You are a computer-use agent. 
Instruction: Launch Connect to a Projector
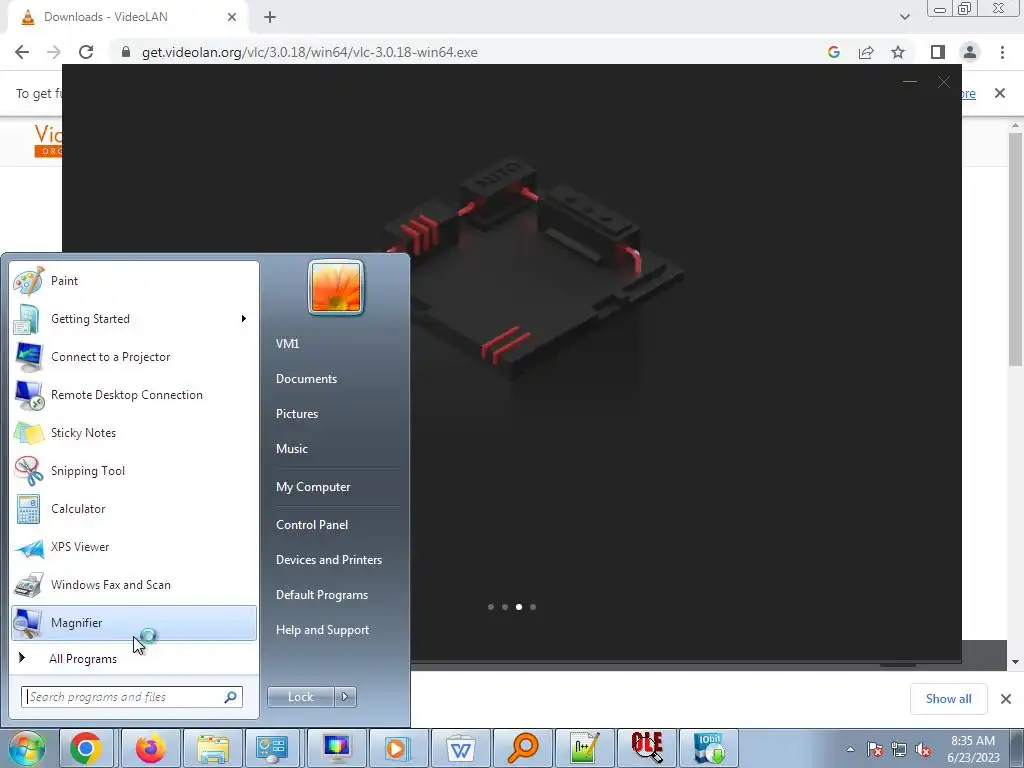(x=134, y=357)
